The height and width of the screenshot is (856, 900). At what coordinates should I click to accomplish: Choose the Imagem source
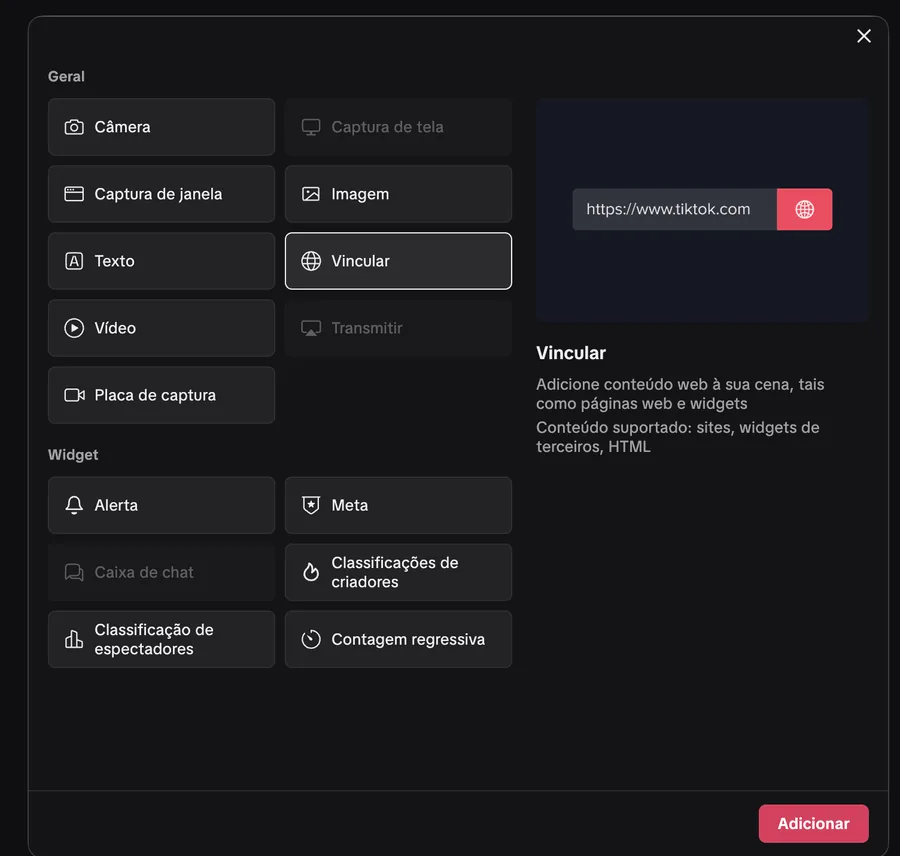398,194
